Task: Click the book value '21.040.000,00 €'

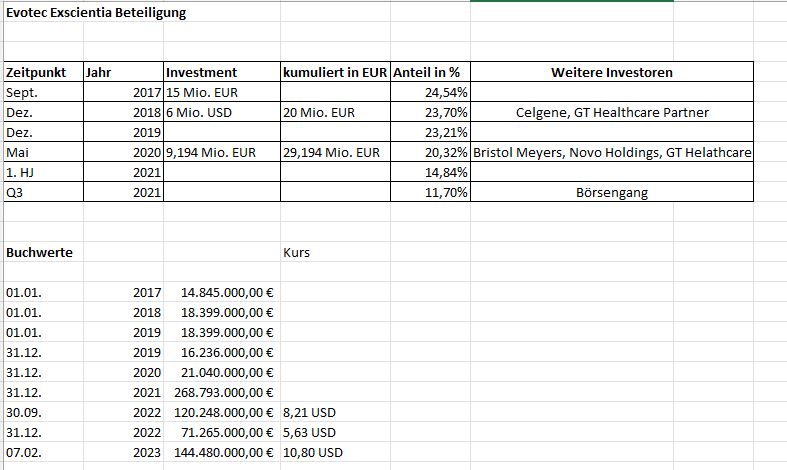Action: coord(222,373)
